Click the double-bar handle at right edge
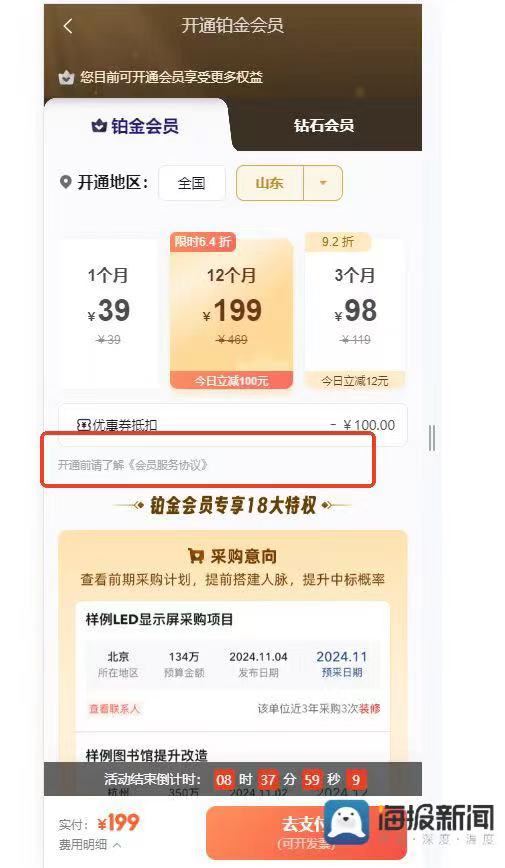The width and height of the screenshot is (505, 868). pos(431,438)
